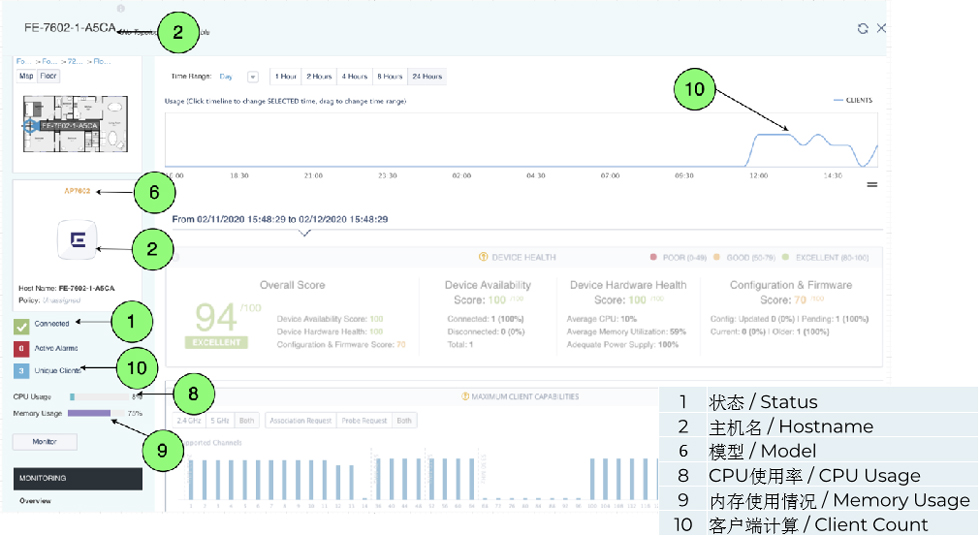Click the CPU Usage progress bar
Screen dimensions: 980x536
pyautogui.click(x=99, y=397)
